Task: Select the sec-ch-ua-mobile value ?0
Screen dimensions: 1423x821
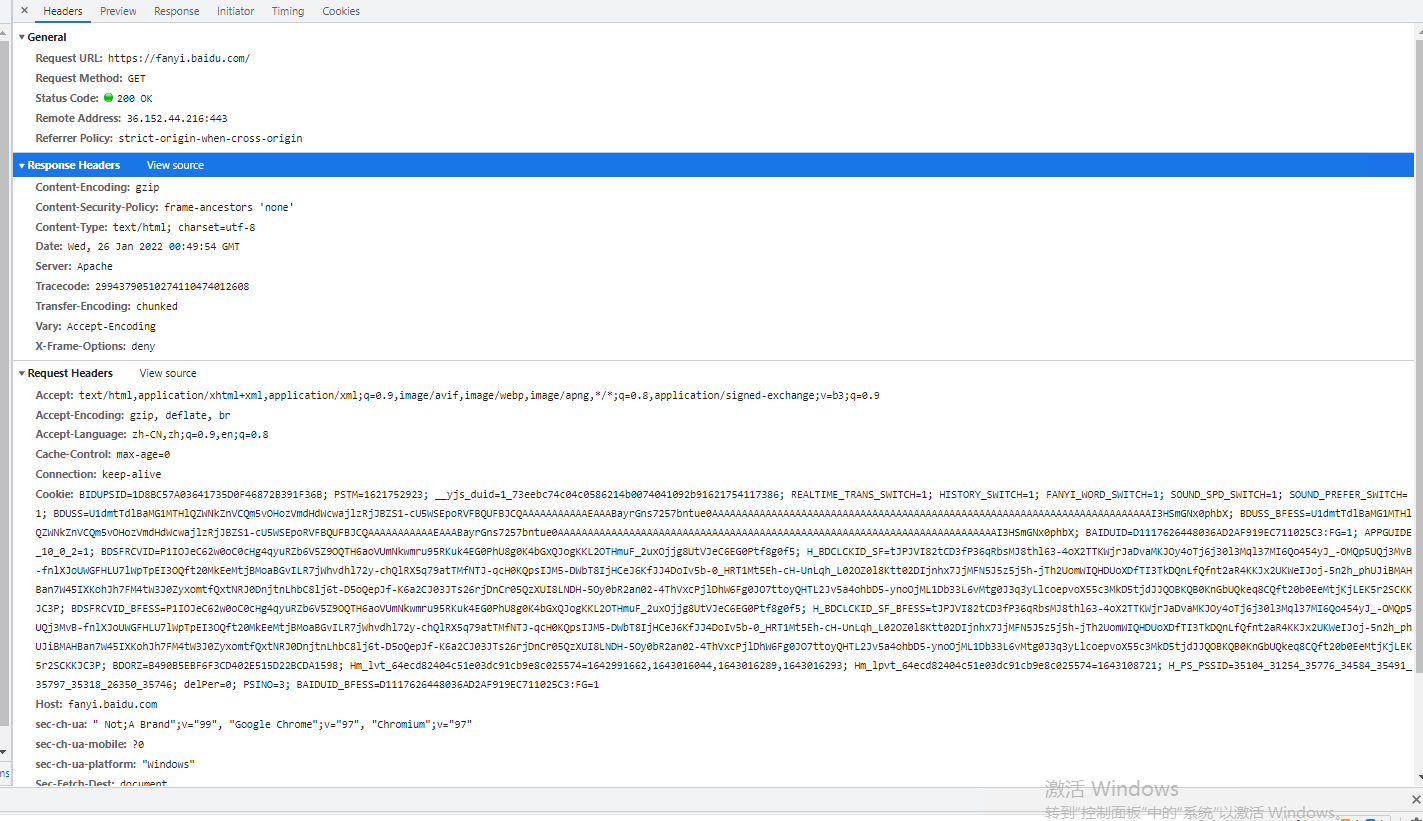Action: (x=138, y=745)
